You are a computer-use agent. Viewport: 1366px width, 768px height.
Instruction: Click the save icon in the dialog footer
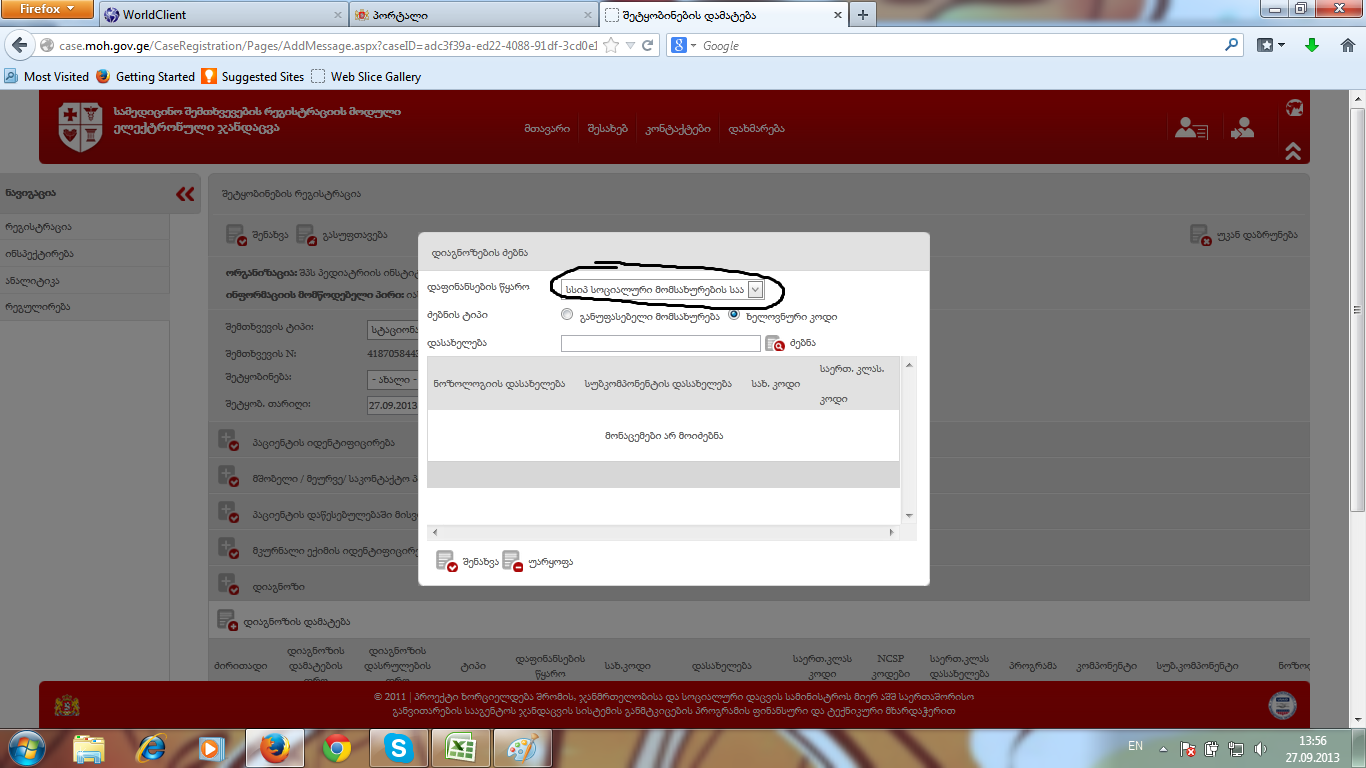[x=446, y=561]
